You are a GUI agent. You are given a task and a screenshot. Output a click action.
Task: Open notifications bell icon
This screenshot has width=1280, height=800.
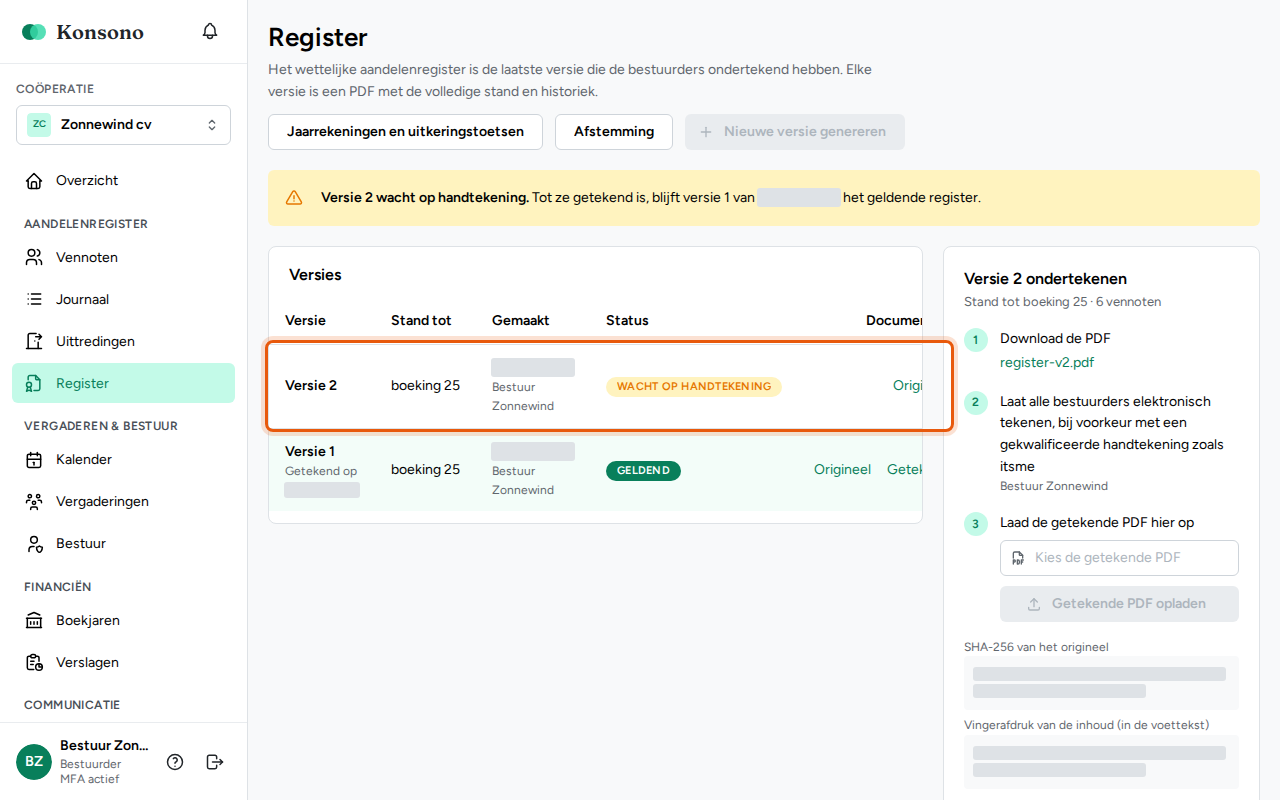(x=210, y=31)
